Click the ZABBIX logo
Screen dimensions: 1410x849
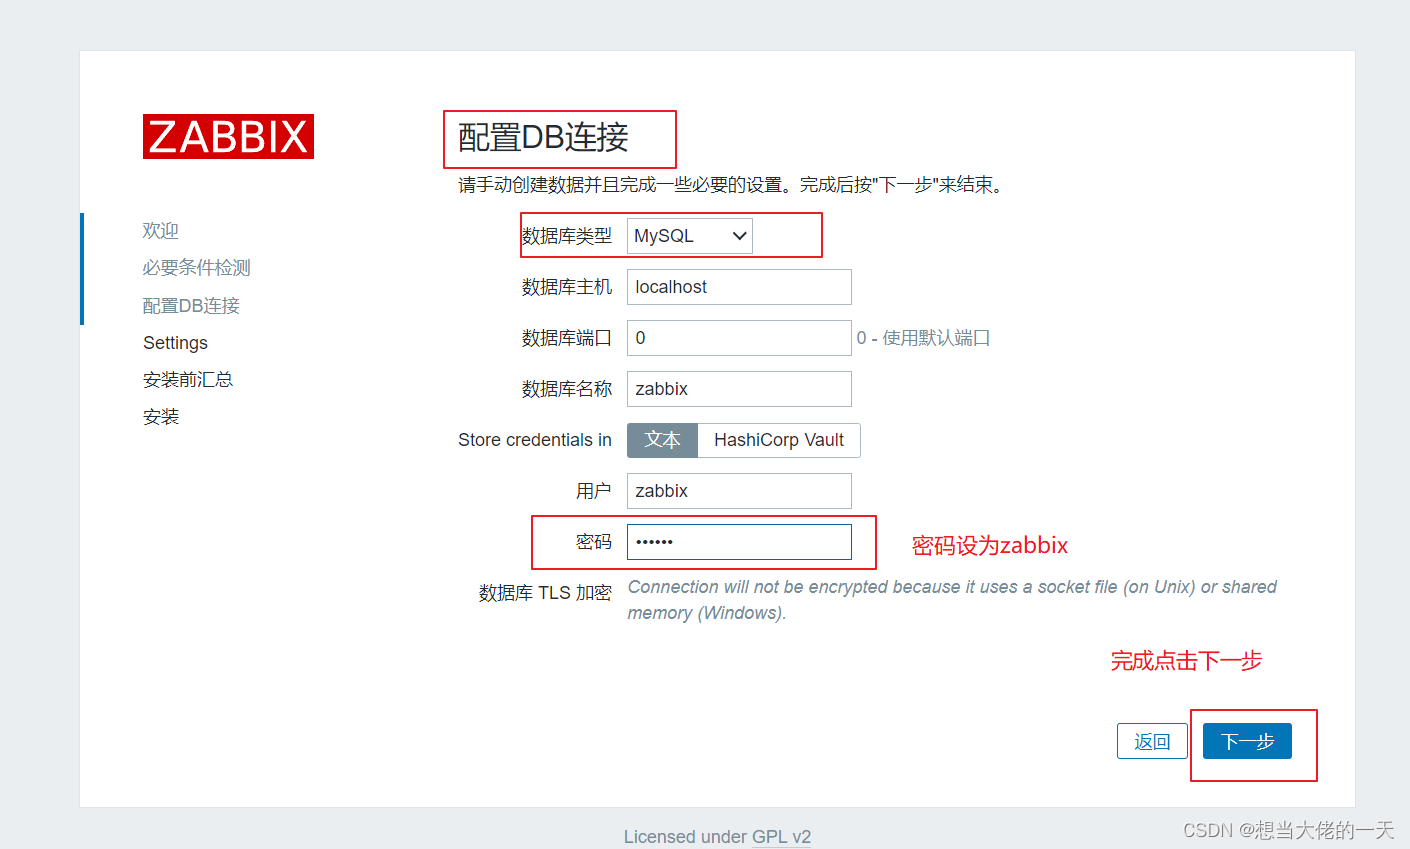pos(228,136)
